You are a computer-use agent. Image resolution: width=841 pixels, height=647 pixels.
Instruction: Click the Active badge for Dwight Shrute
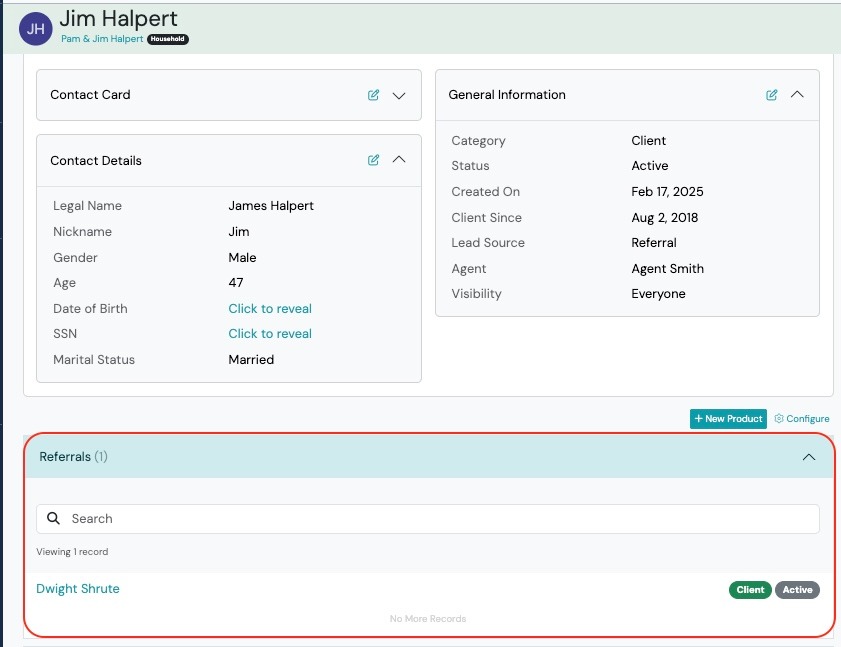point(797,590)
